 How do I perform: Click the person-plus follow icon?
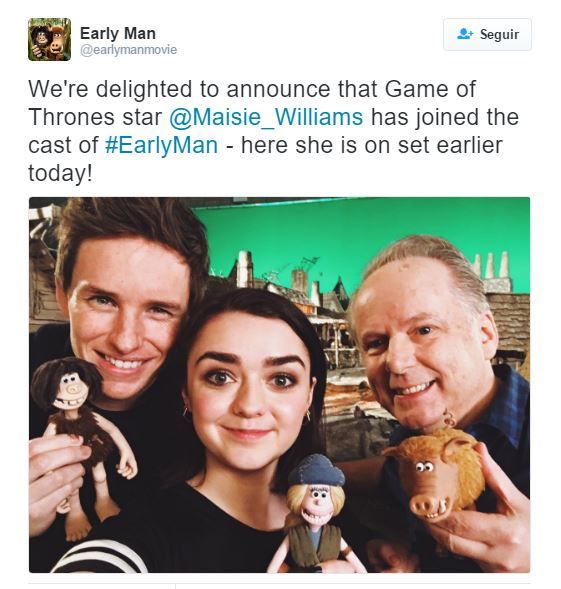pyautogui.click(x=465, y=34)
